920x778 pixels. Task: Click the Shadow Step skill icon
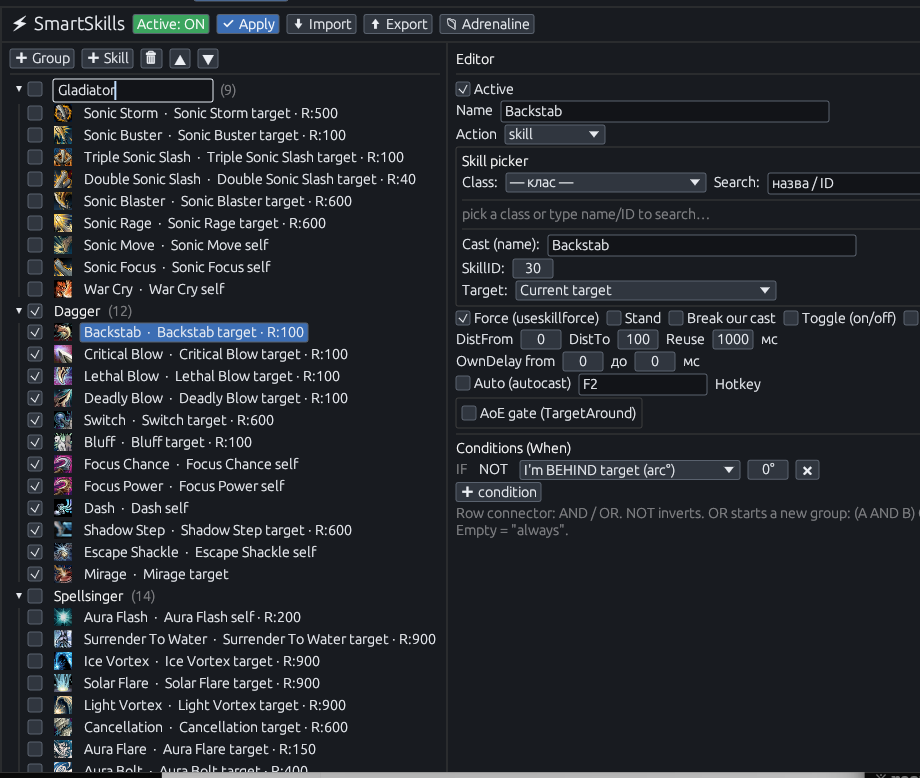pyautogui.click(x=63, y=530)
